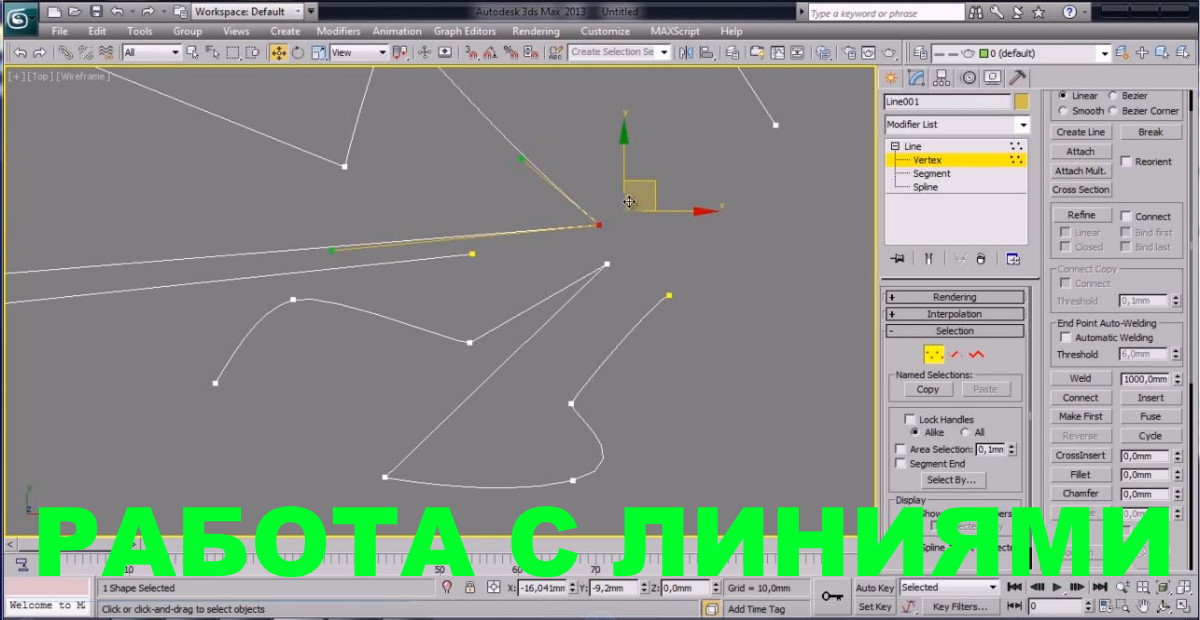The height and width of the screenshot is (620, 1200).
Task: Click the Select by Name list icon
Action: [x=212, y=52]
